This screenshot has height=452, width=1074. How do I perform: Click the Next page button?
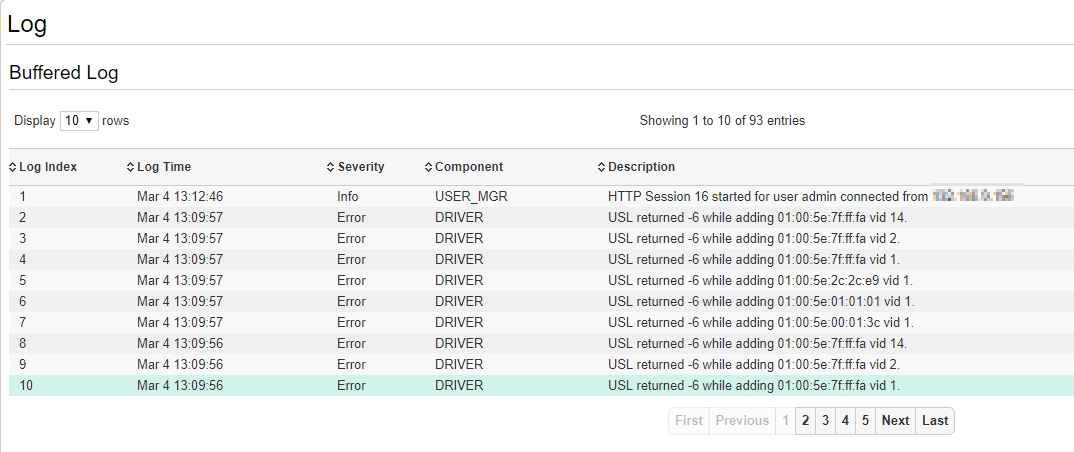(x=895, y=421)
